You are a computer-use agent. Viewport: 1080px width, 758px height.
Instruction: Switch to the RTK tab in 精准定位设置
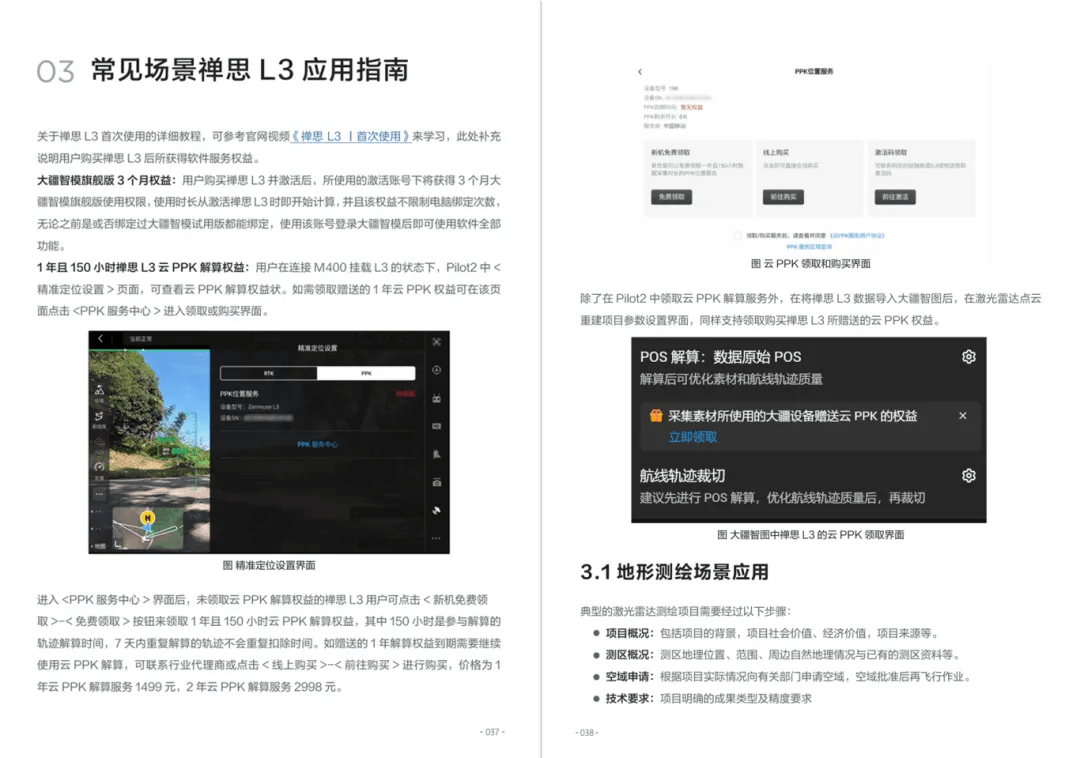pyautogui.click(x=269, y=373)
